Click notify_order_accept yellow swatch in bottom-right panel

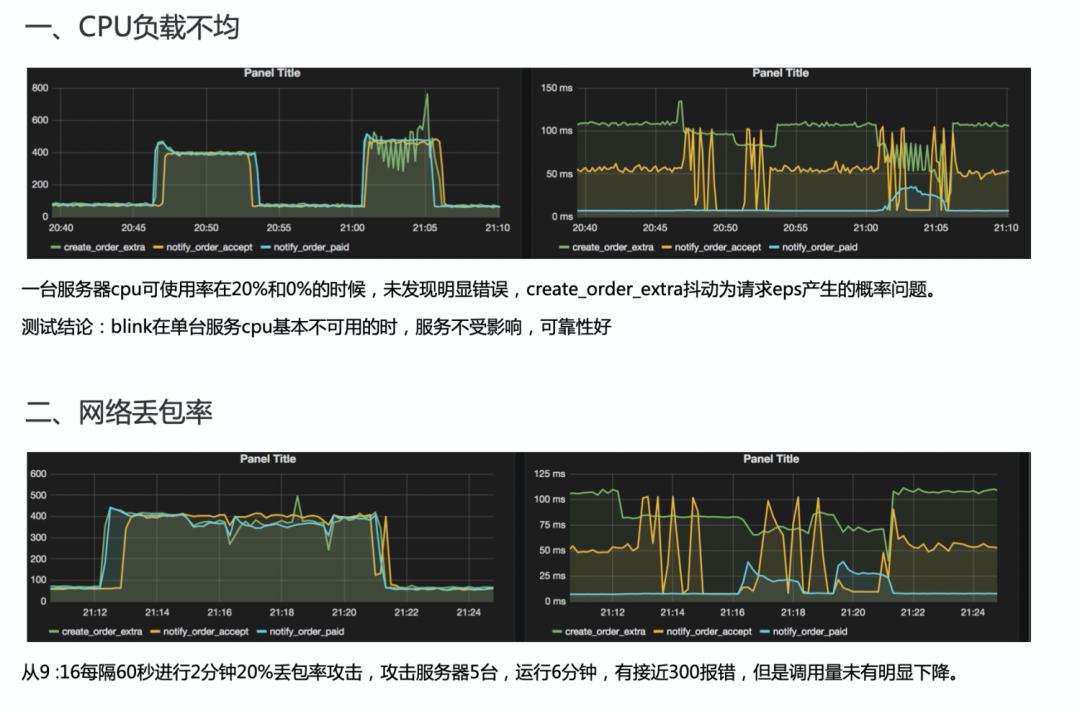point(658,632)
